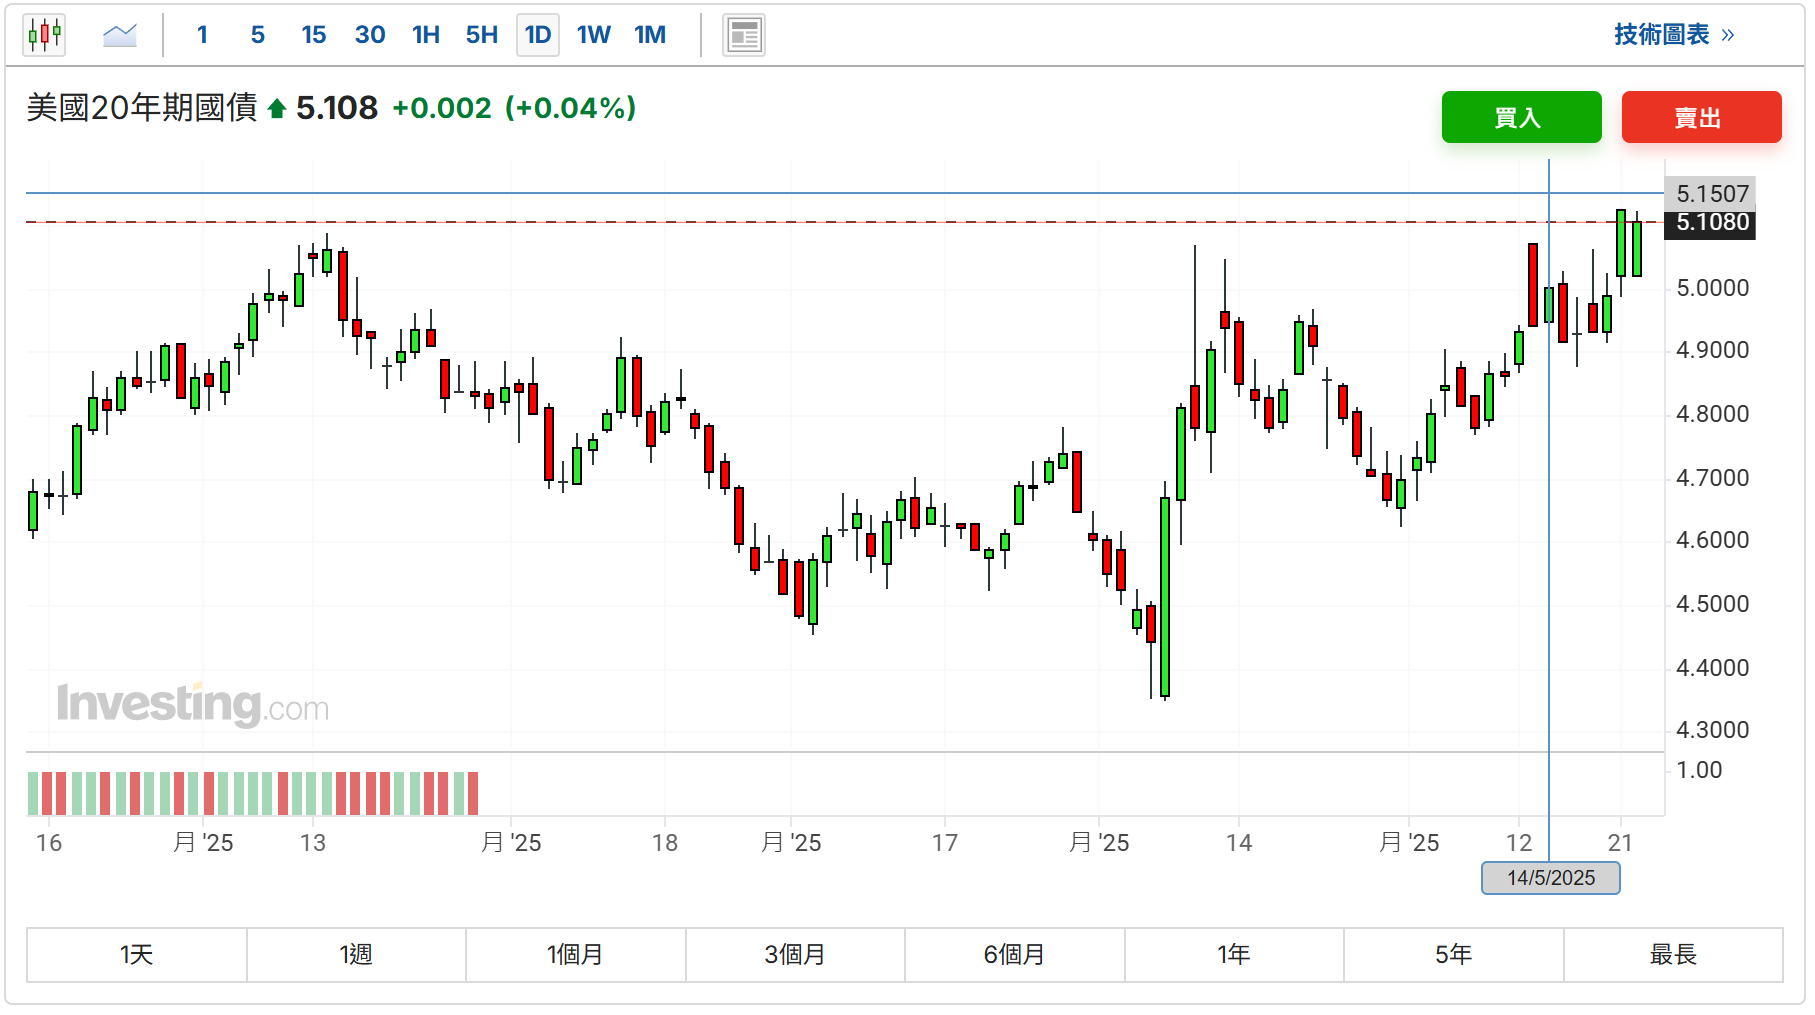The image size is (1815, 1015).
Task: Click the 5.1507 crosshair price label
Action: pyautogui.click(x=1711, y=193)
